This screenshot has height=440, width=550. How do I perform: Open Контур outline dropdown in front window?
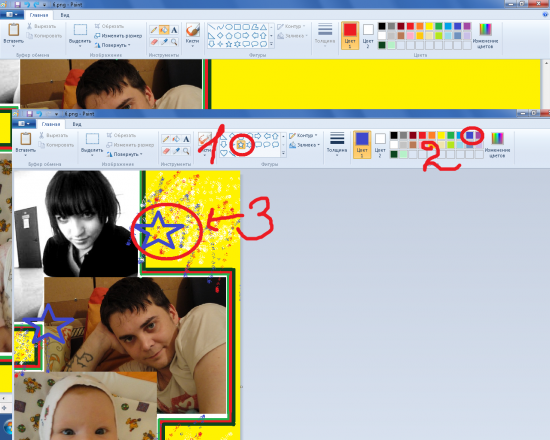[x=303, y=135]
